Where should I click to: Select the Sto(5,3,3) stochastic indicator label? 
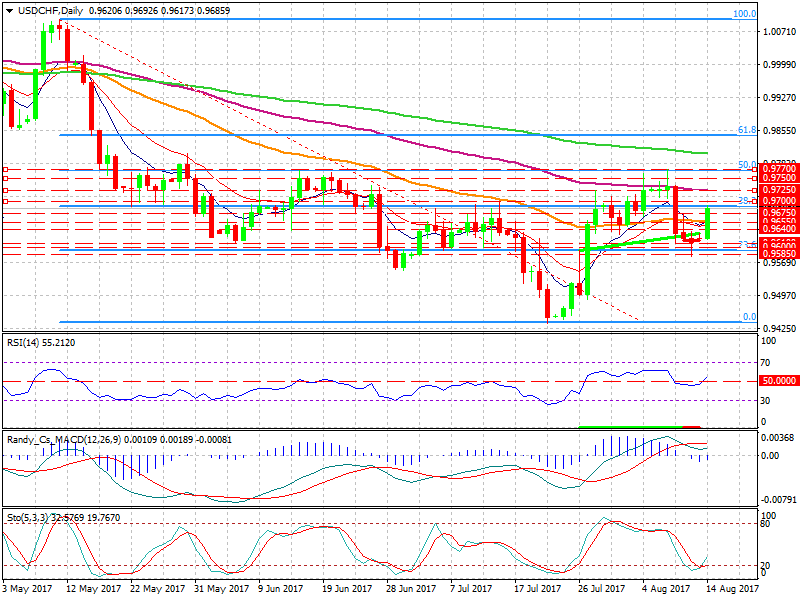[31, 520]
